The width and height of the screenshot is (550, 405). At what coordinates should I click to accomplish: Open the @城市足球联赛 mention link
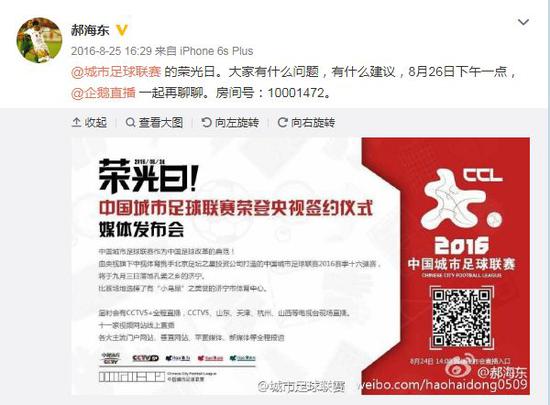116,72
